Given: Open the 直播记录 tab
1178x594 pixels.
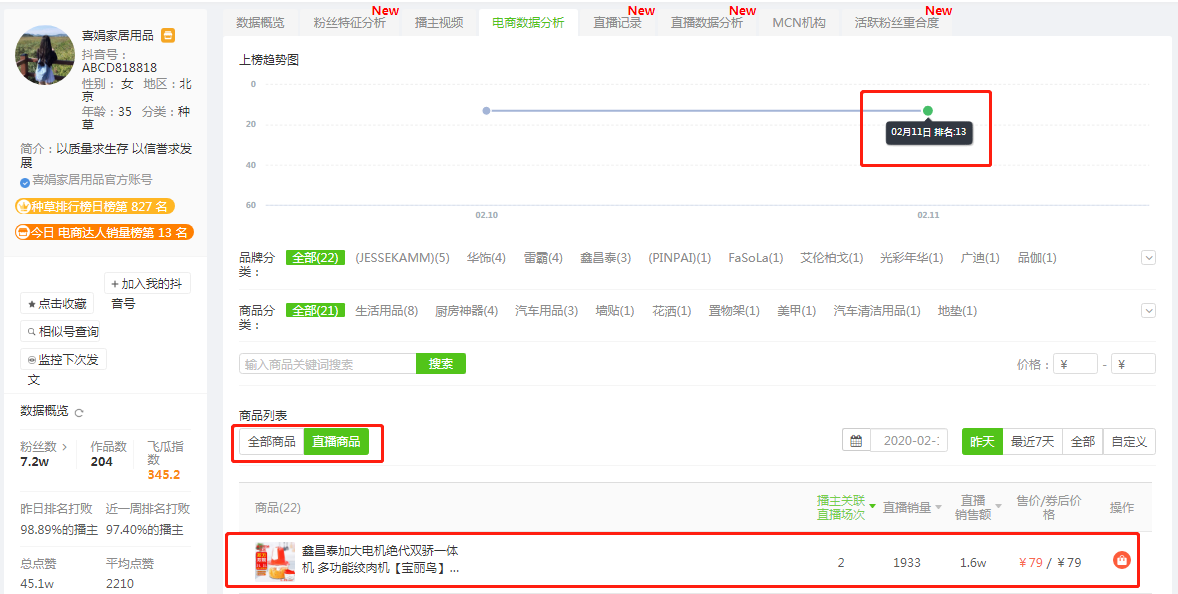Looking at the screenshot, I should pyautogui.click(x=618, y=23).
